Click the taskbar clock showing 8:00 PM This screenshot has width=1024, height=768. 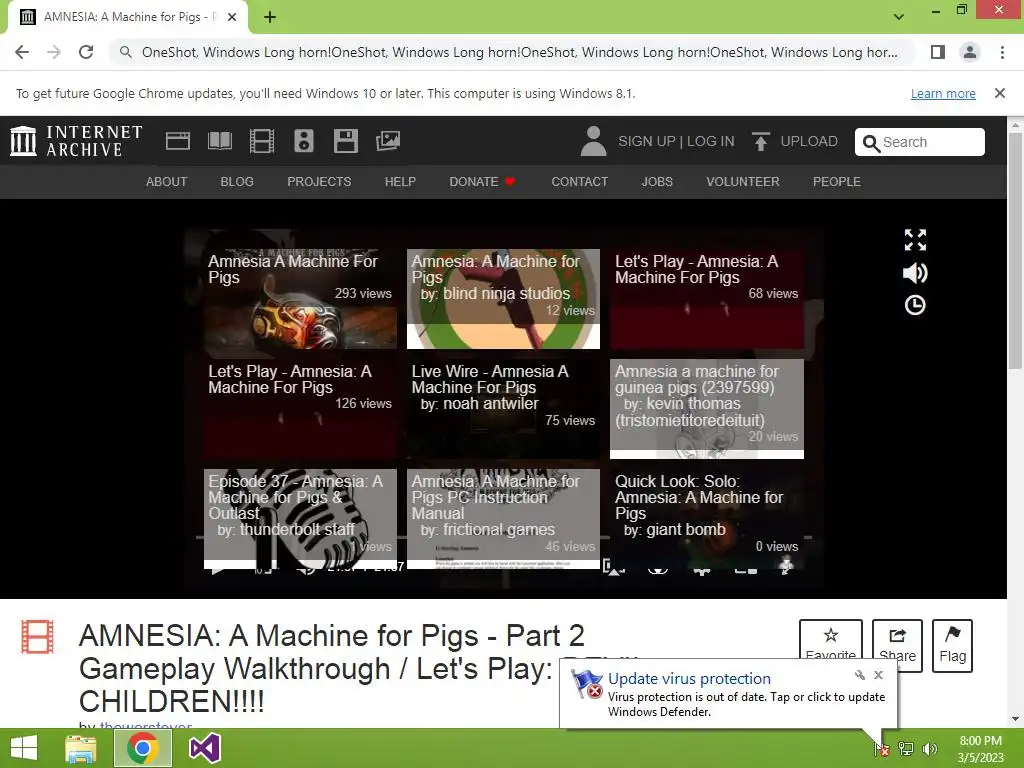tap(980, 749)
